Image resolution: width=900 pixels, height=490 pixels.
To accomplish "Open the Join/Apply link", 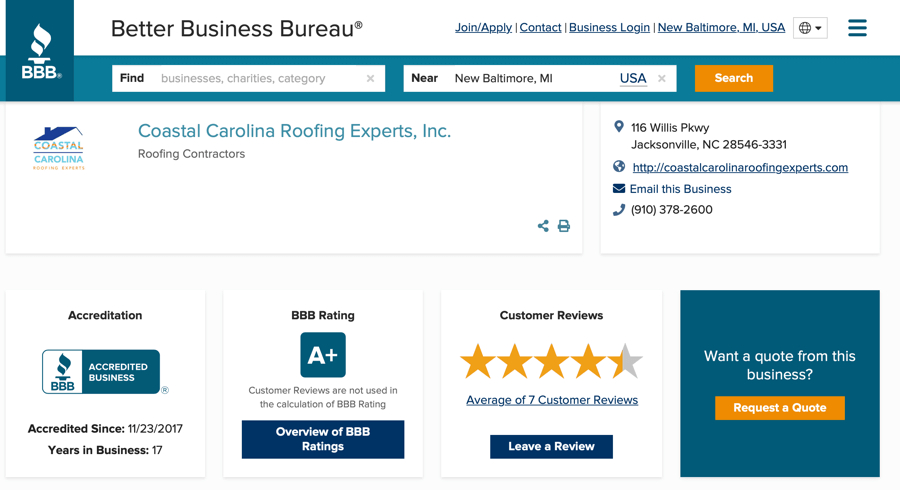I will click(483, 28).
